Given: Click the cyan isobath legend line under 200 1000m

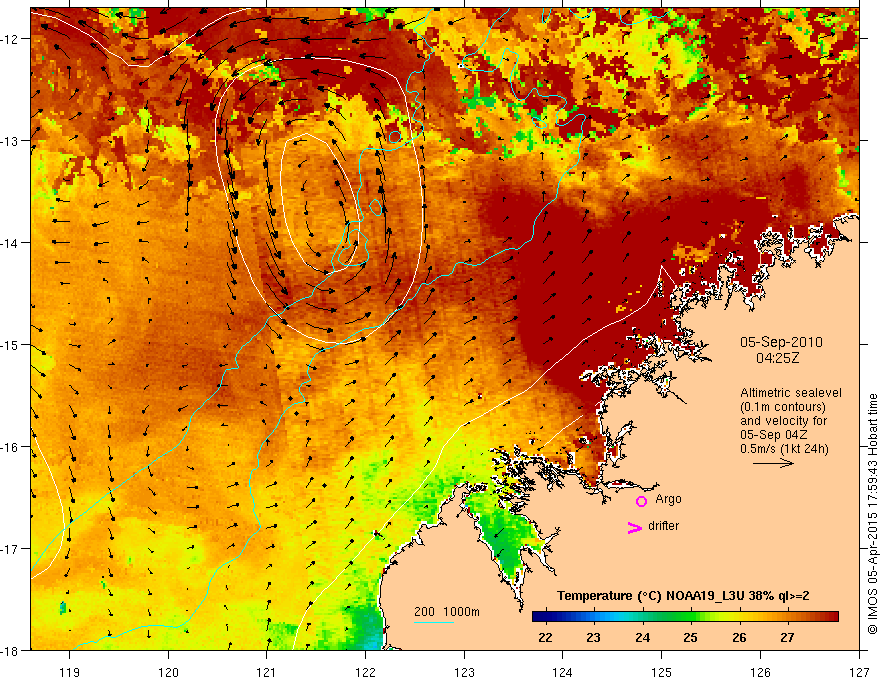Looking at the screenshot, I should point(434,622).
